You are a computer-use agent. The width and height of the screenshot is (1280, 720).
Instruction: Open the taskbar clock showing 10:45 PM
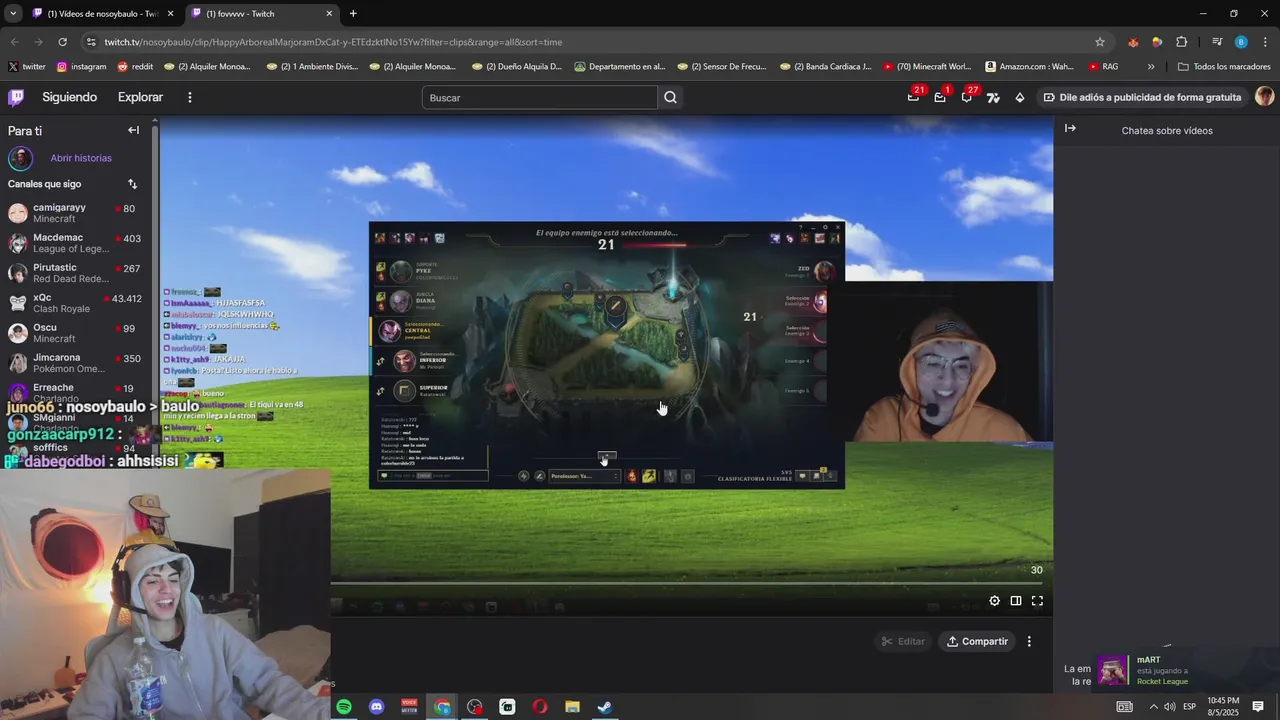pyautogui.click(x=1223, y=706)
